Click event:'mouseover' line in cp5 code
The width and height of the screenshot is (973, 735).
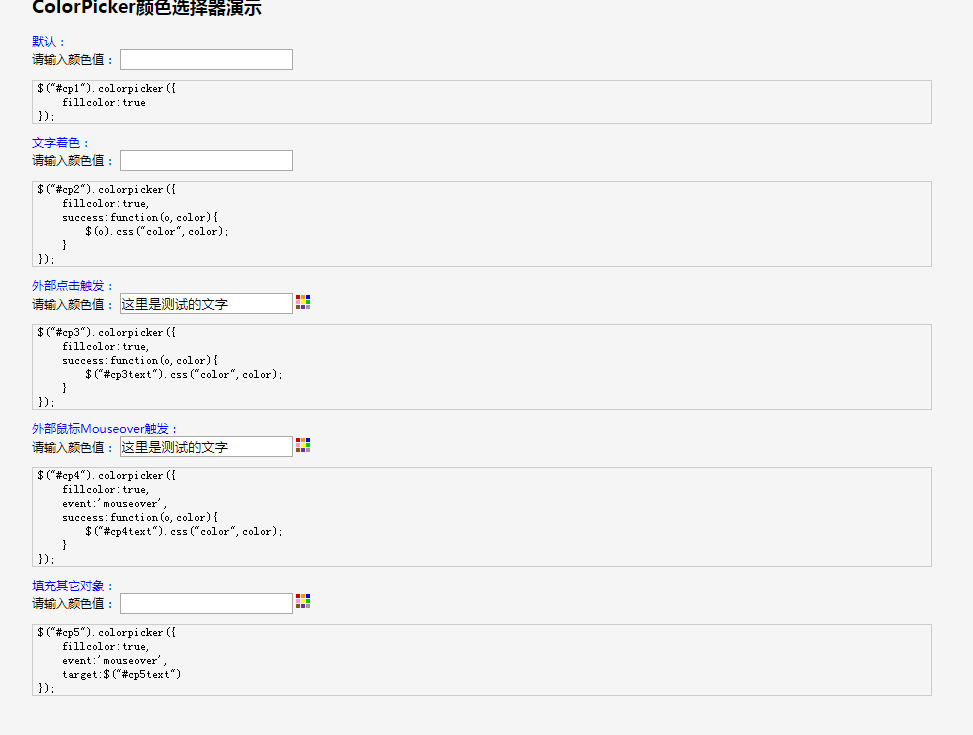coord(114,661)
